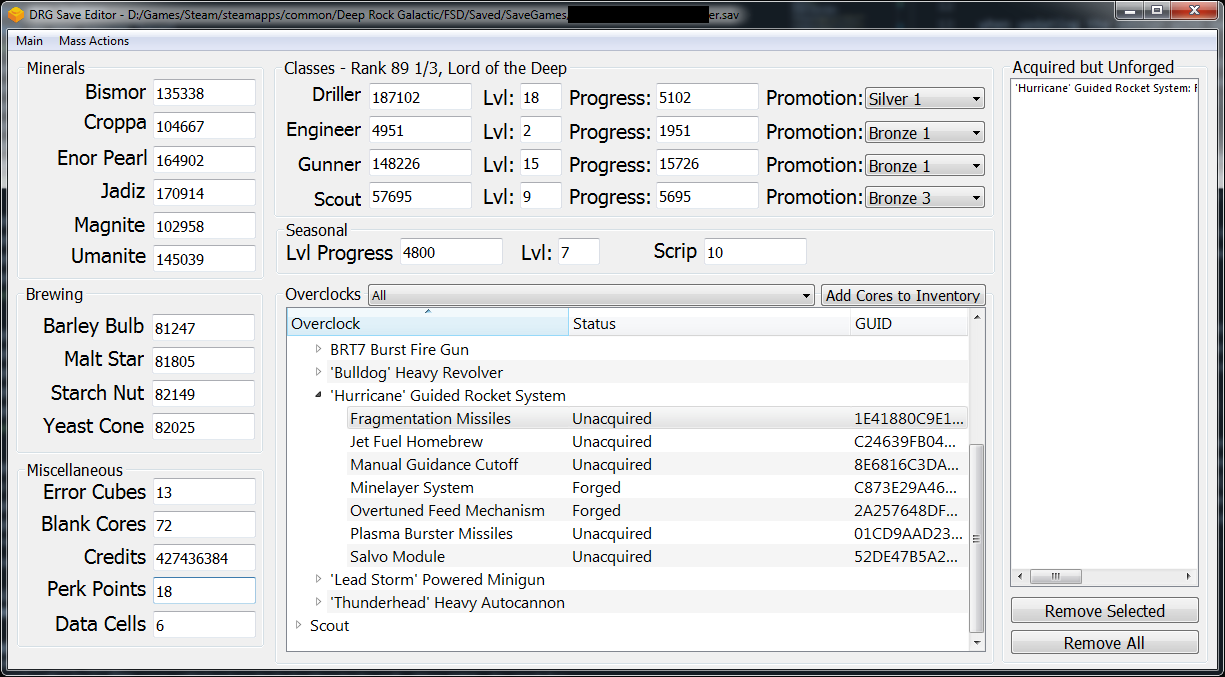The height and width of the screenshot is (677, 1225).
Task: Open the Main menu
Action: point(29,41)
